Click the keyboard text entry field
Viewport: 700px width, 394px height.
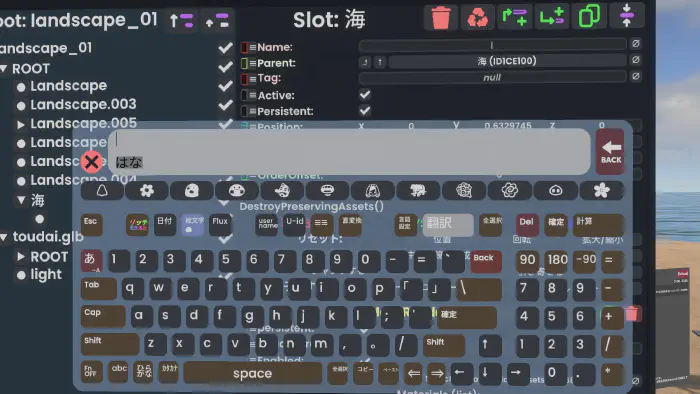[x=349, y=152]
